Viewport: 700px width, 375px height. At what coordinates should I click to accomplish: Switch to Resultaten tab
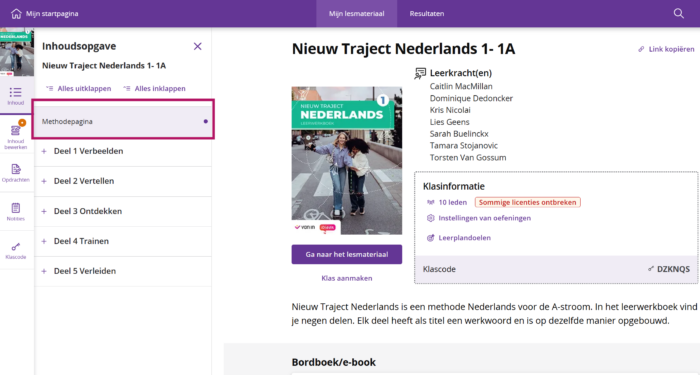[427, 13]
